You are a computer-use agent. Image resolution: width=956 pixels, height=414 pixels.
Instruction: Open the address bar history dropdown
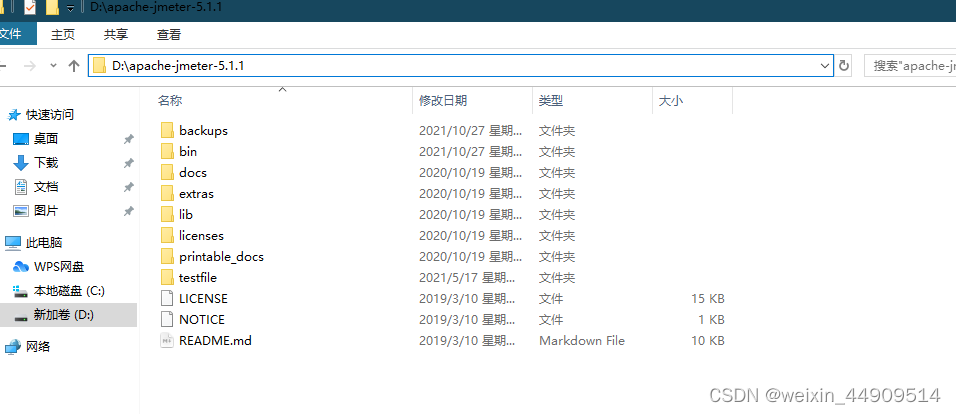[825, 66]
